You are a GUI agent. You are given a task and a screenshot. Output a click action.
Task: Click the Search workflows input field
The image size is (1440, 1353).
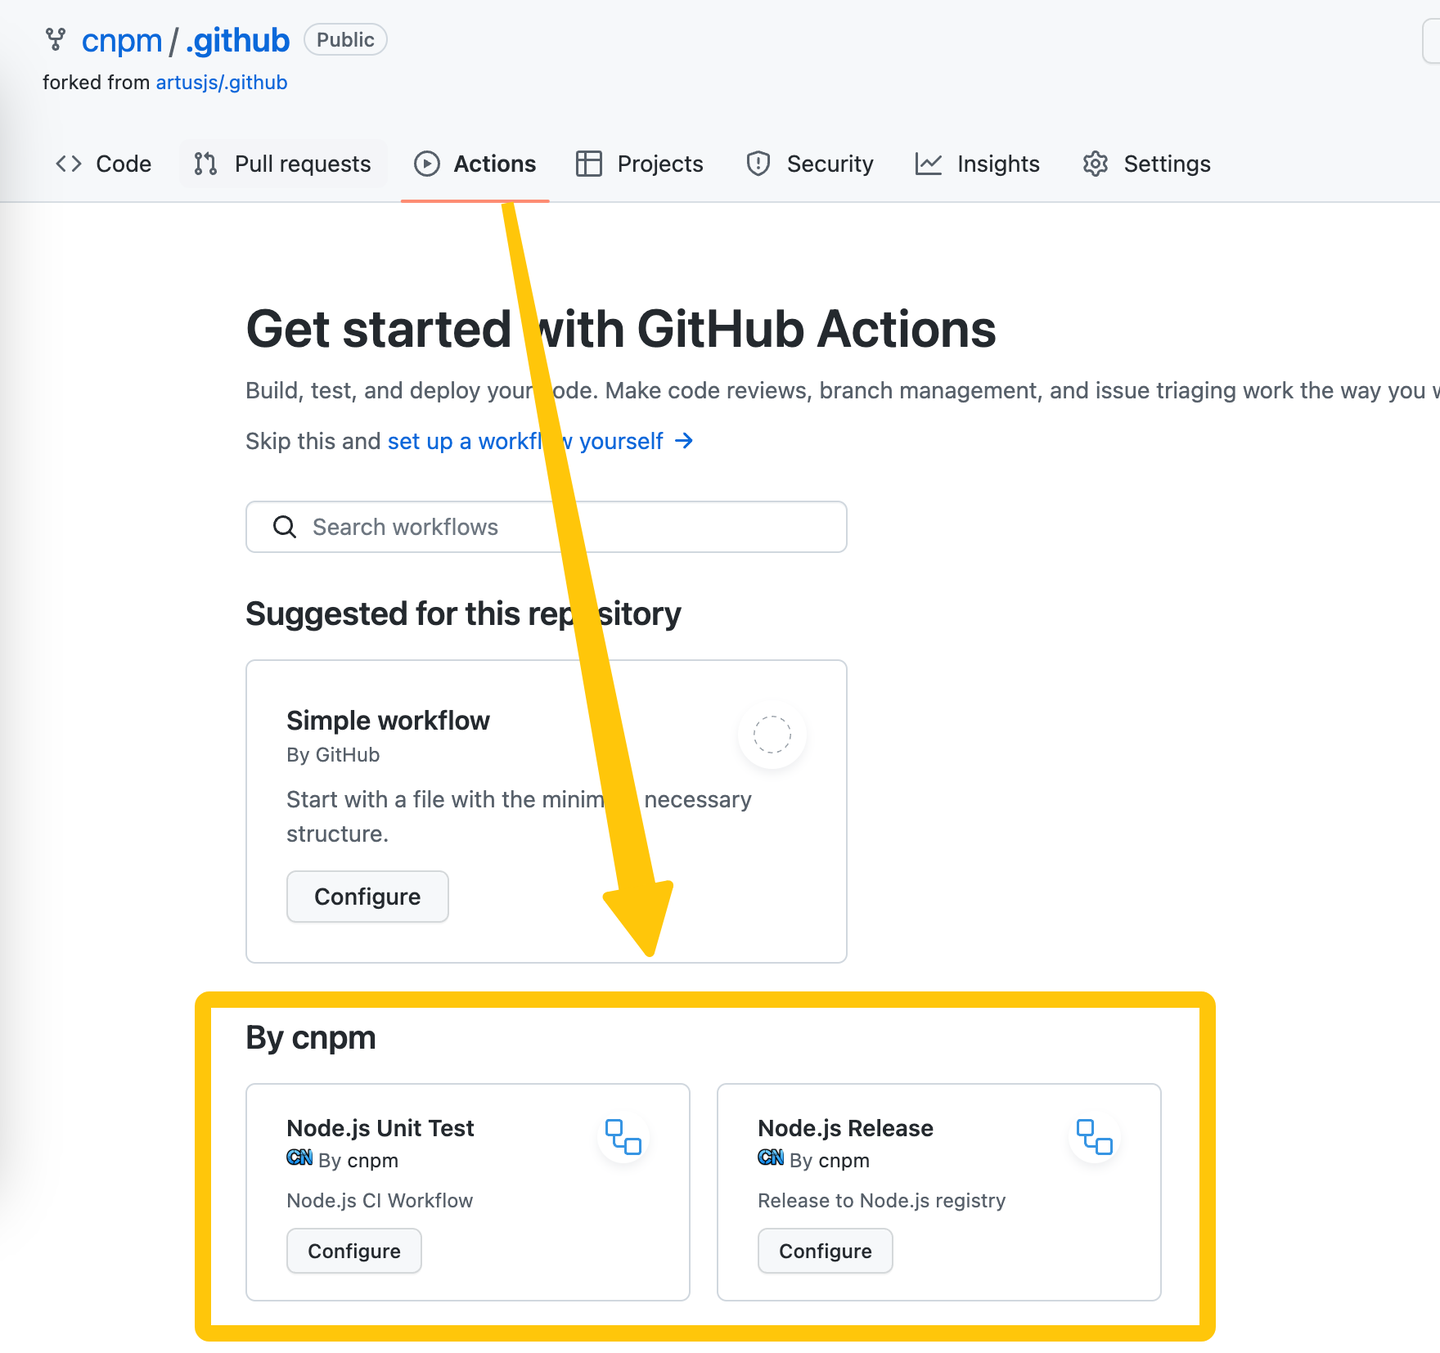click(x=545, y=527)
